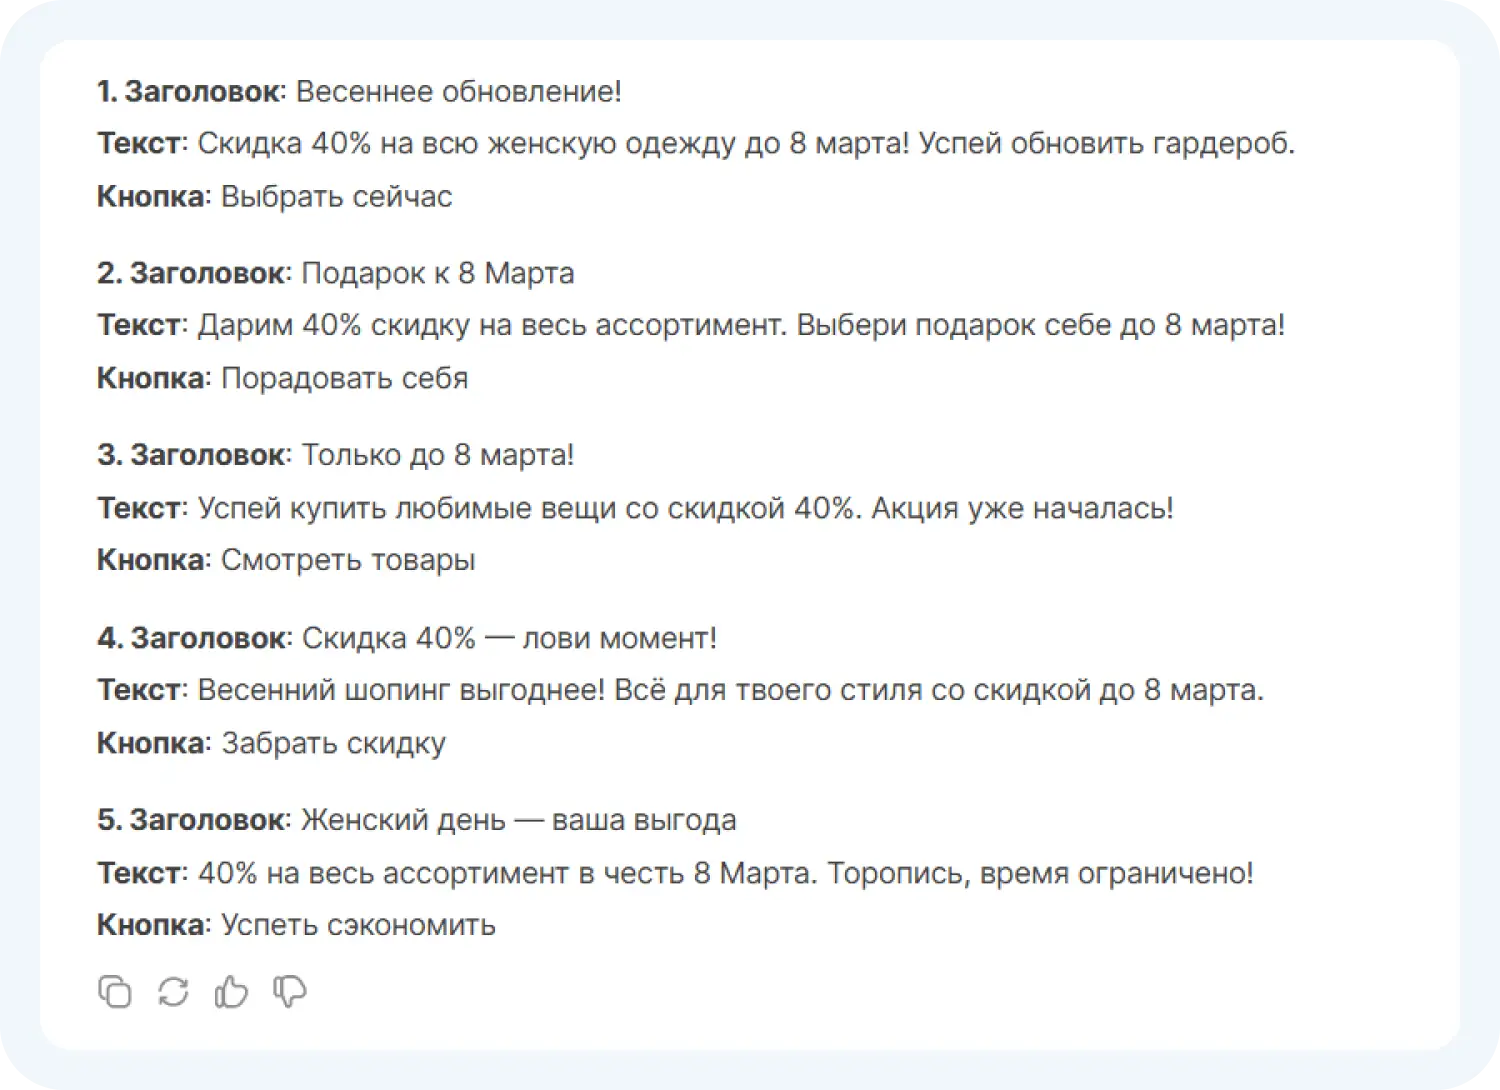The width and height of the screenshot is (1500, 1090).
Task: Give the response a thumbs down
Action: 289,992
